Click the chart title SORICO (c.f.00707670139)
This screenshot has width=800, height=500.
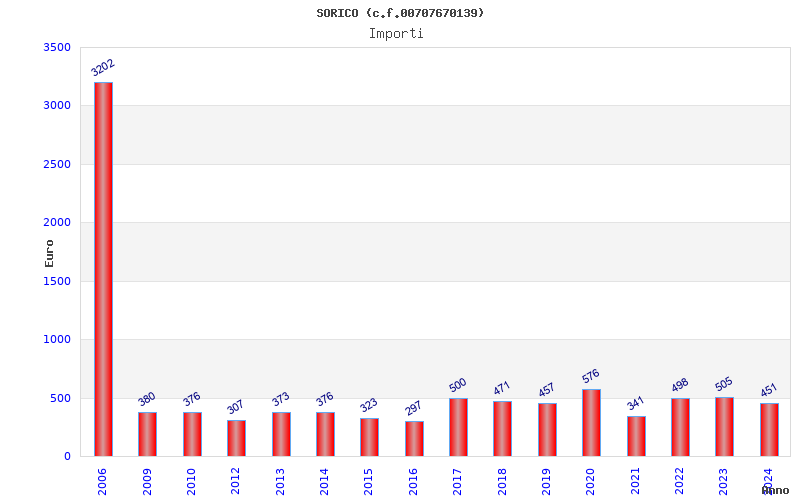pos(400,13)
